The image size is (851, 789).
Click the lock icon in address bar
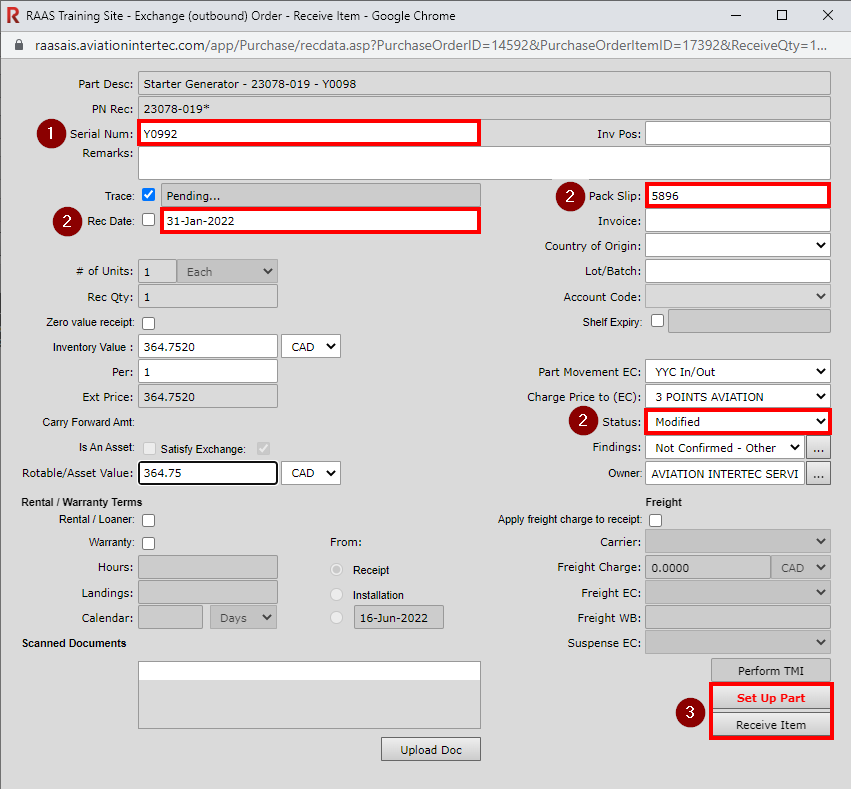click(x=17, y=46)
